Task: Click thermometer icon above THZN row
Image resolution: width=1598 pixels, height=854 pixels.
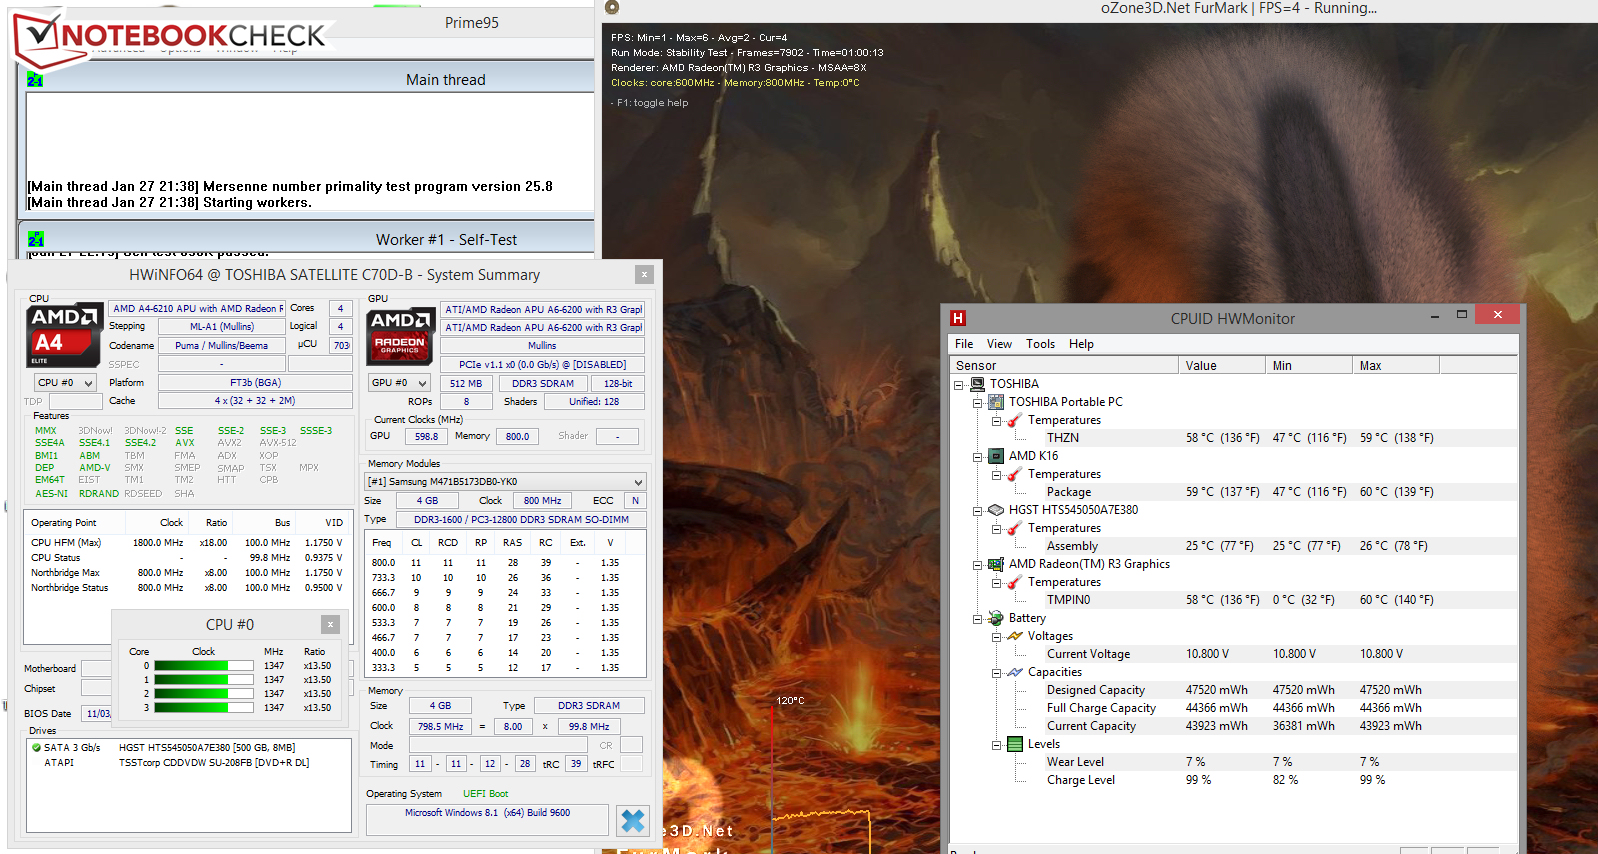Action: 1015,420
